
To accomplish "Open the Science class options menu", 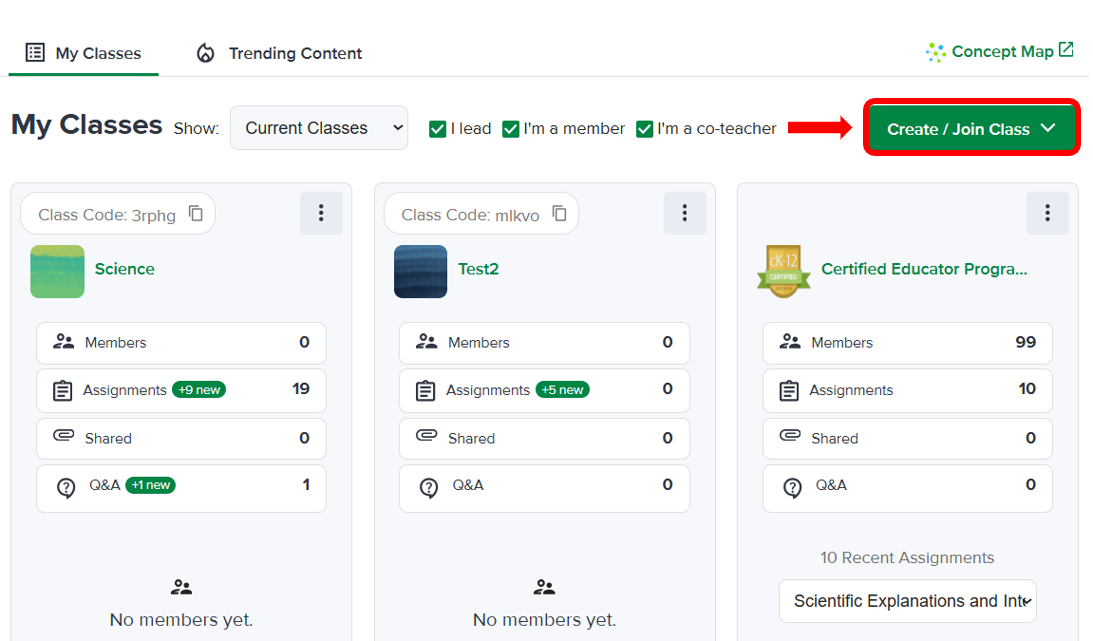I will (x=321, y=213).
